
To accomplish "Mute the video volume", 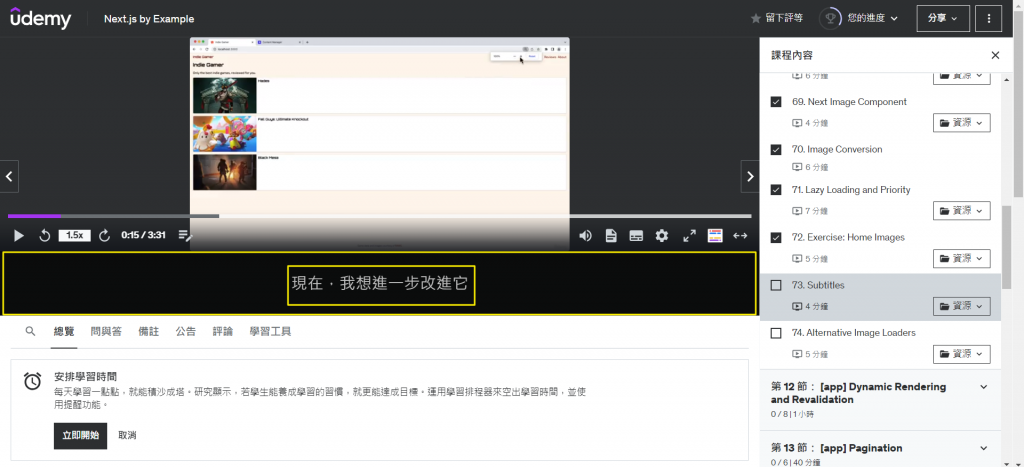I will pos(585,236).
